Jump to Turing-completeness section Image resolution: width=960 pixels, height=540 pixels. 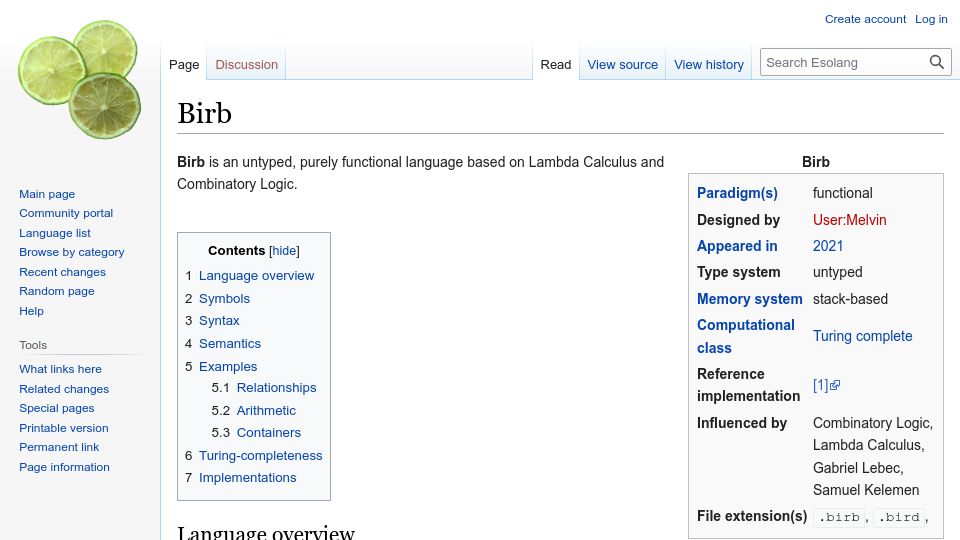(x=260, y=456)
